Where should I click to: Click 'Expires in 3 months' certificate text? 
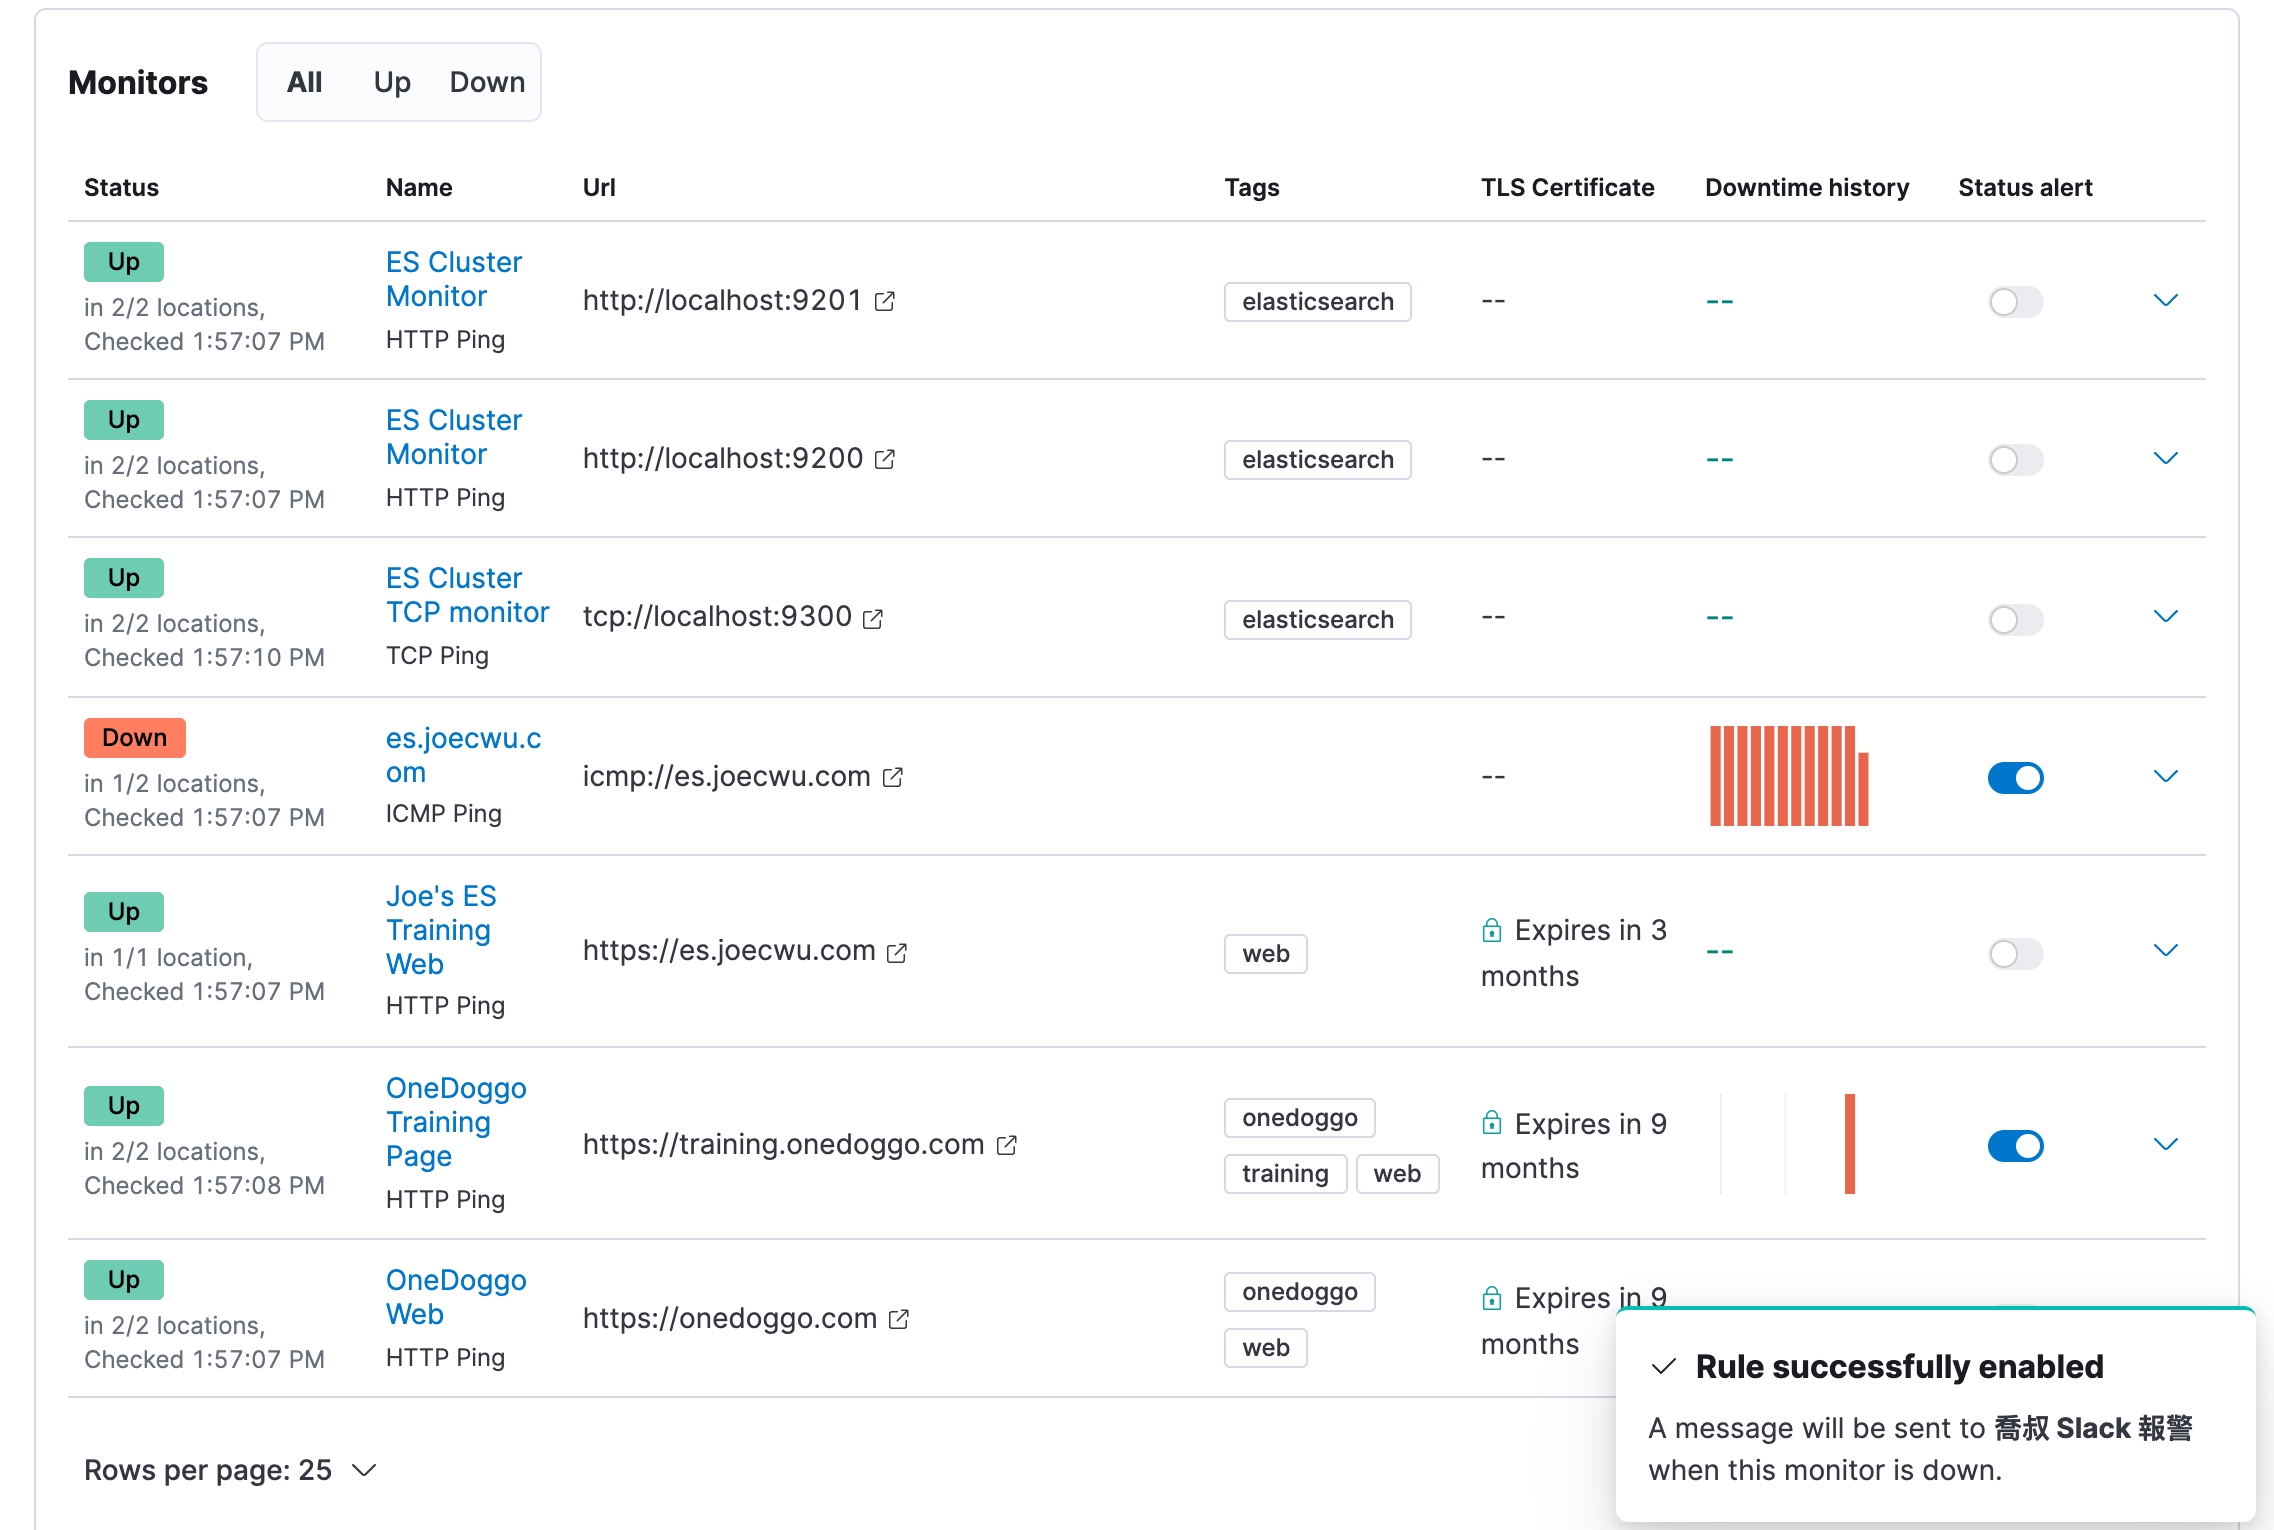click(1574, 953)
